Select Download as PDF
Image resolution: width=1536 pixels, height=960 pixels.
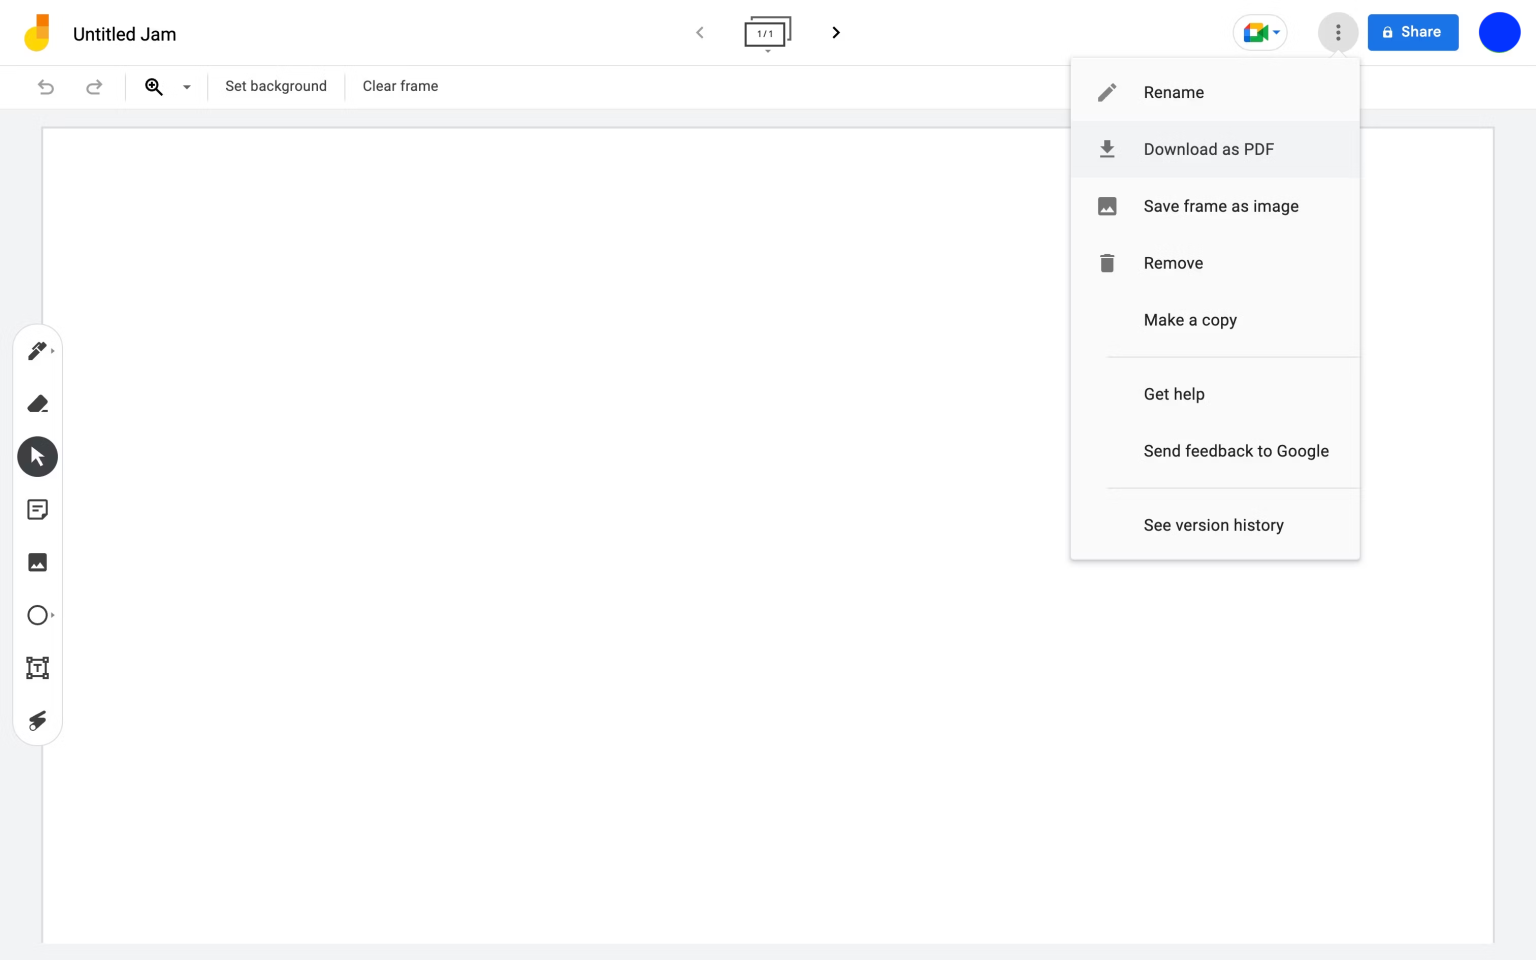1208,150
